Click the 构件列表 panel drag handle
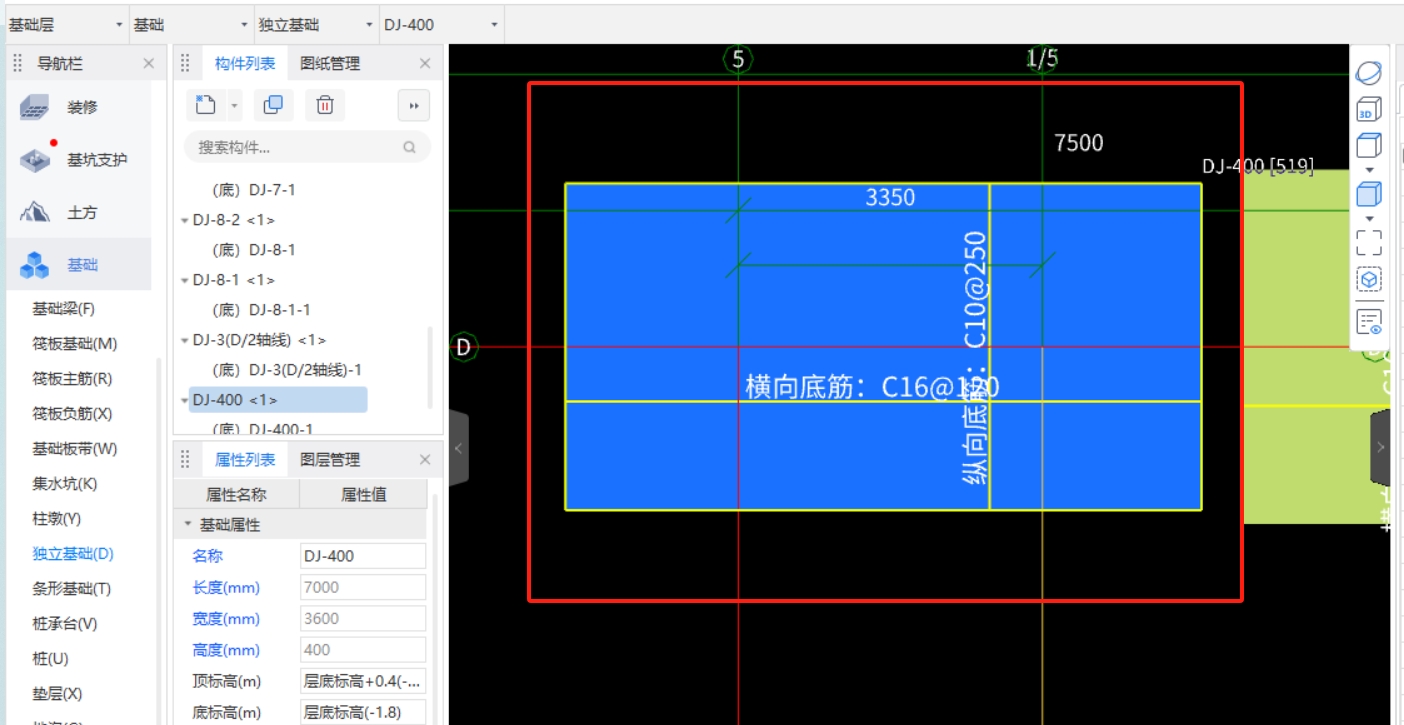Screen dimensions: 1404x725 [x=185, y=63]
